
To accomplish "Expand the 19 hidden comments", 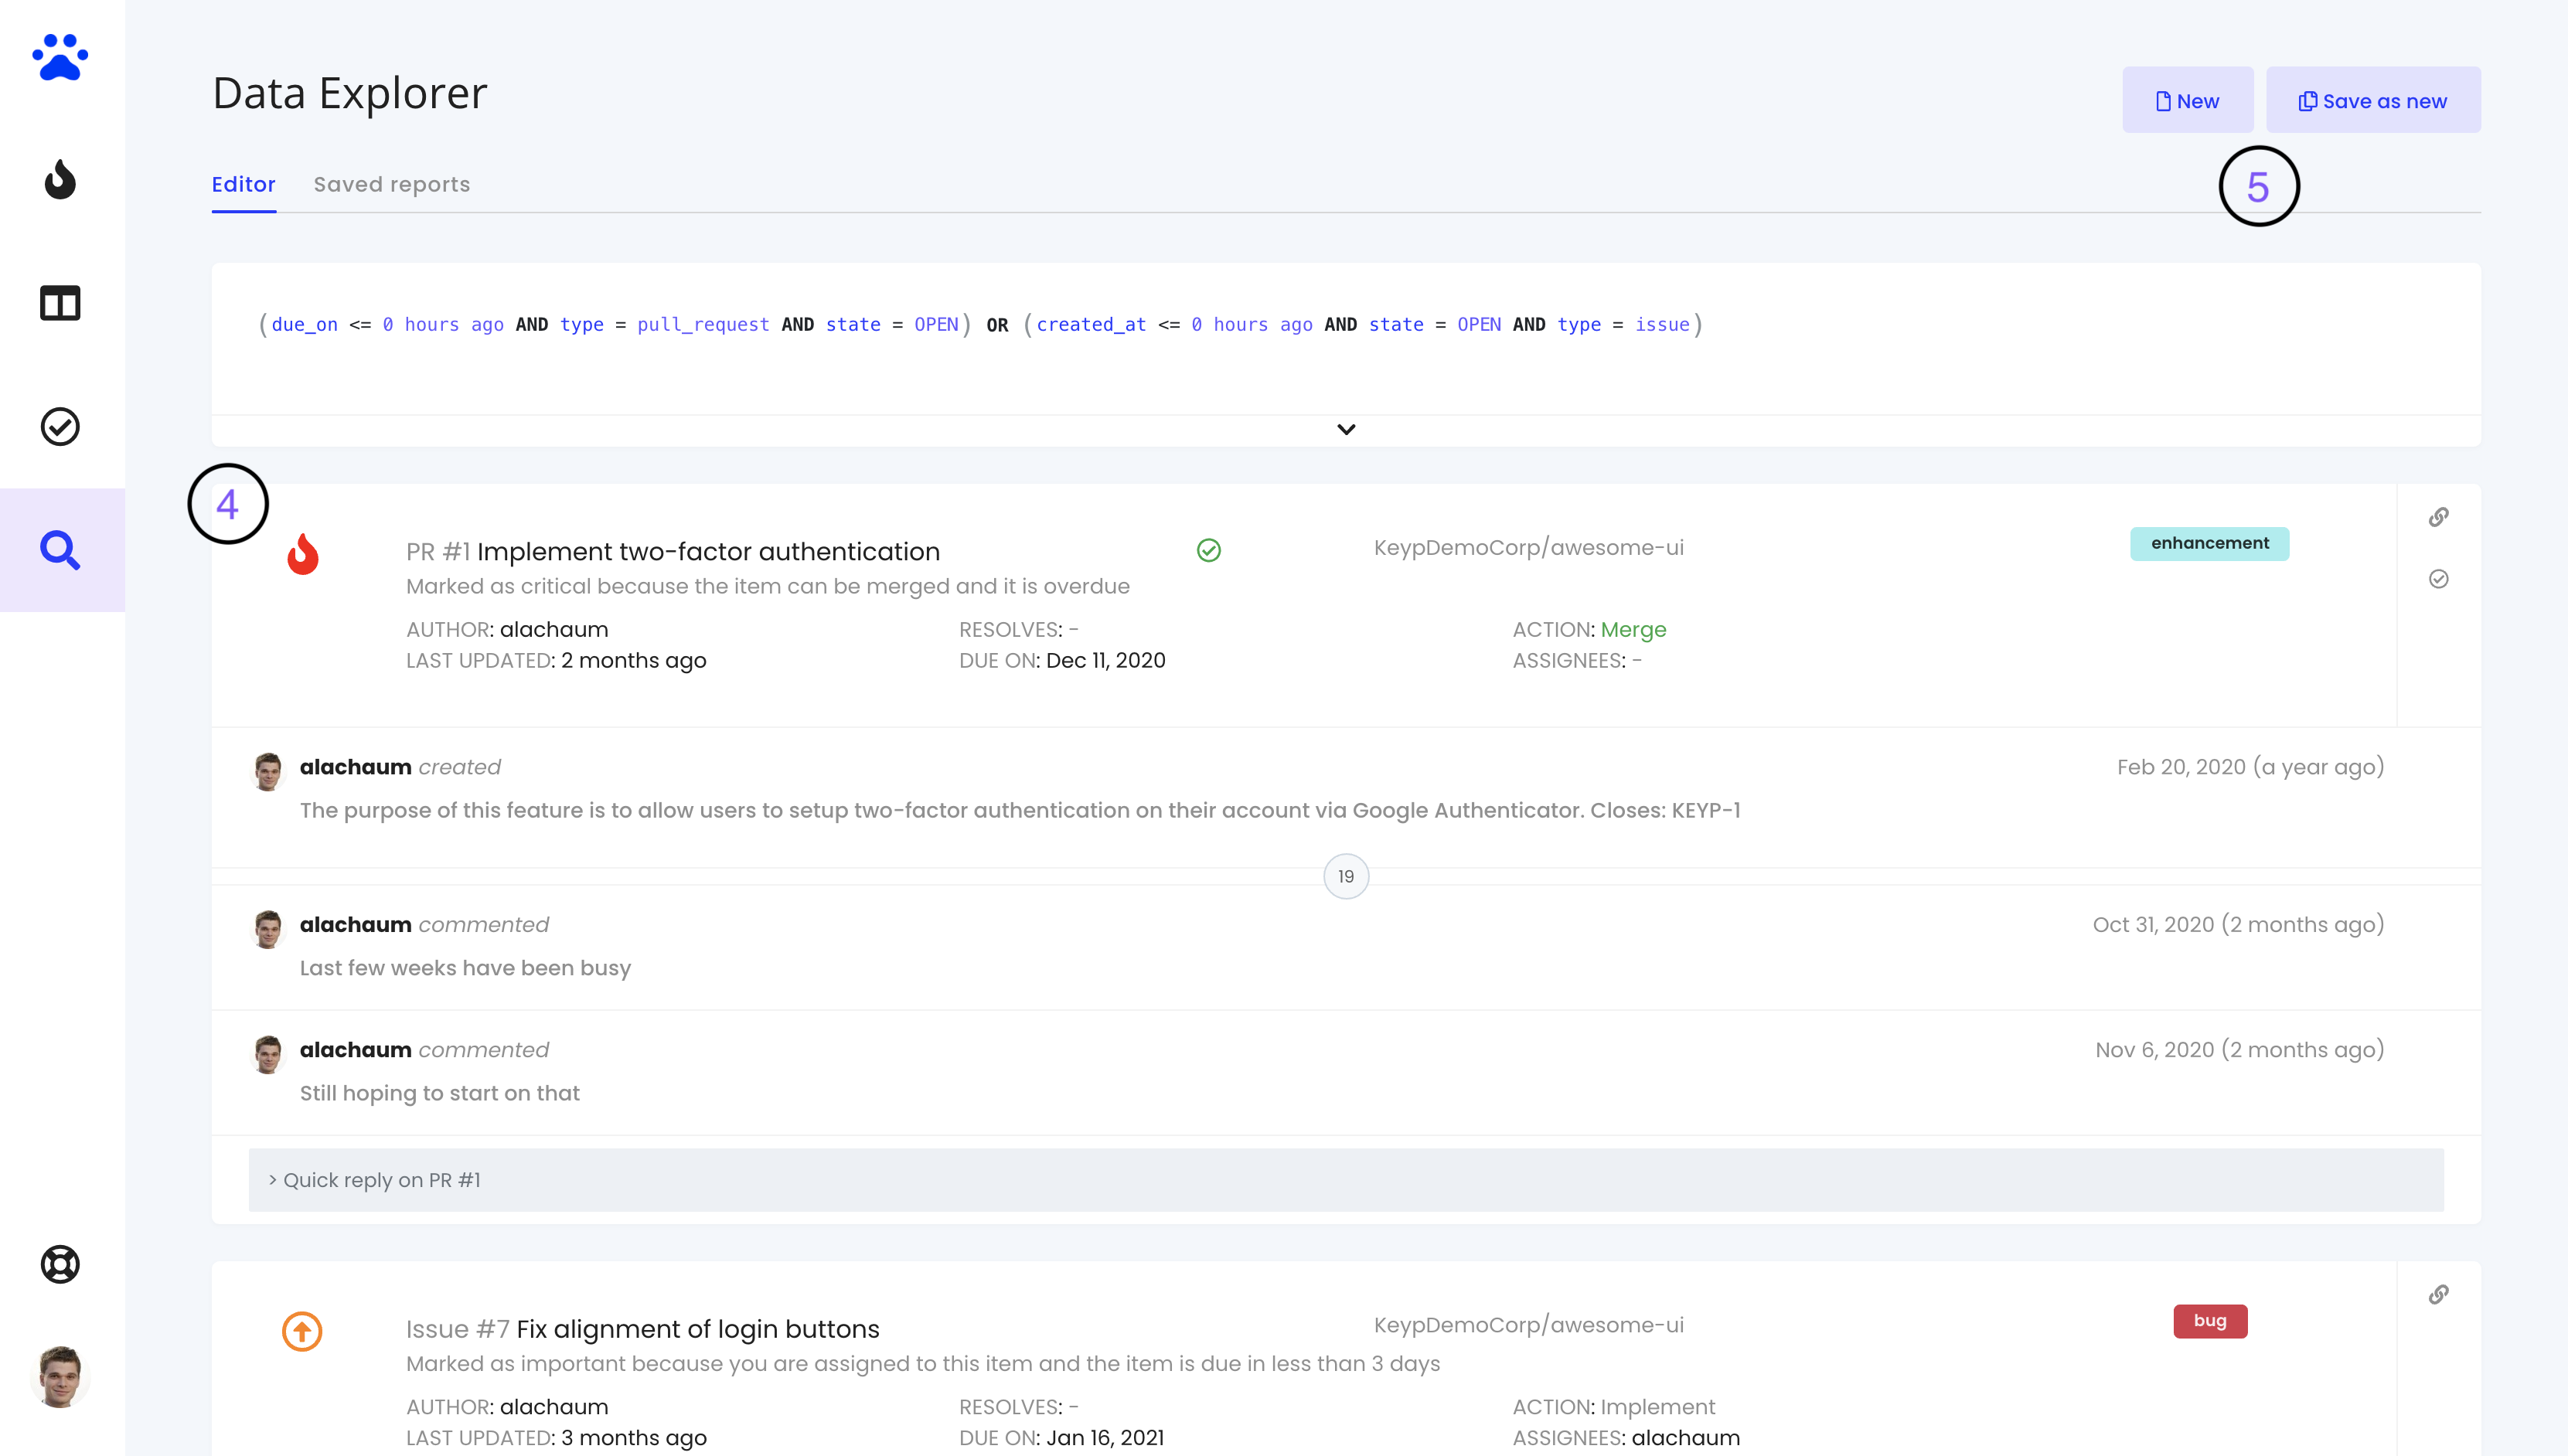I will tap(1346, 876).
